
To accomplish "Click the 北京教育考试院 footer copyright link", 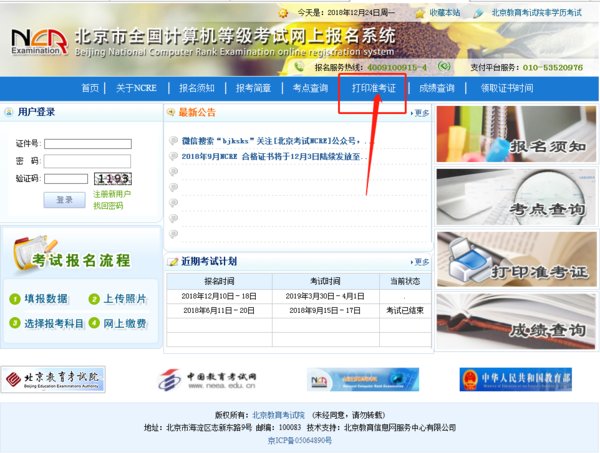I will pos(279,415).
